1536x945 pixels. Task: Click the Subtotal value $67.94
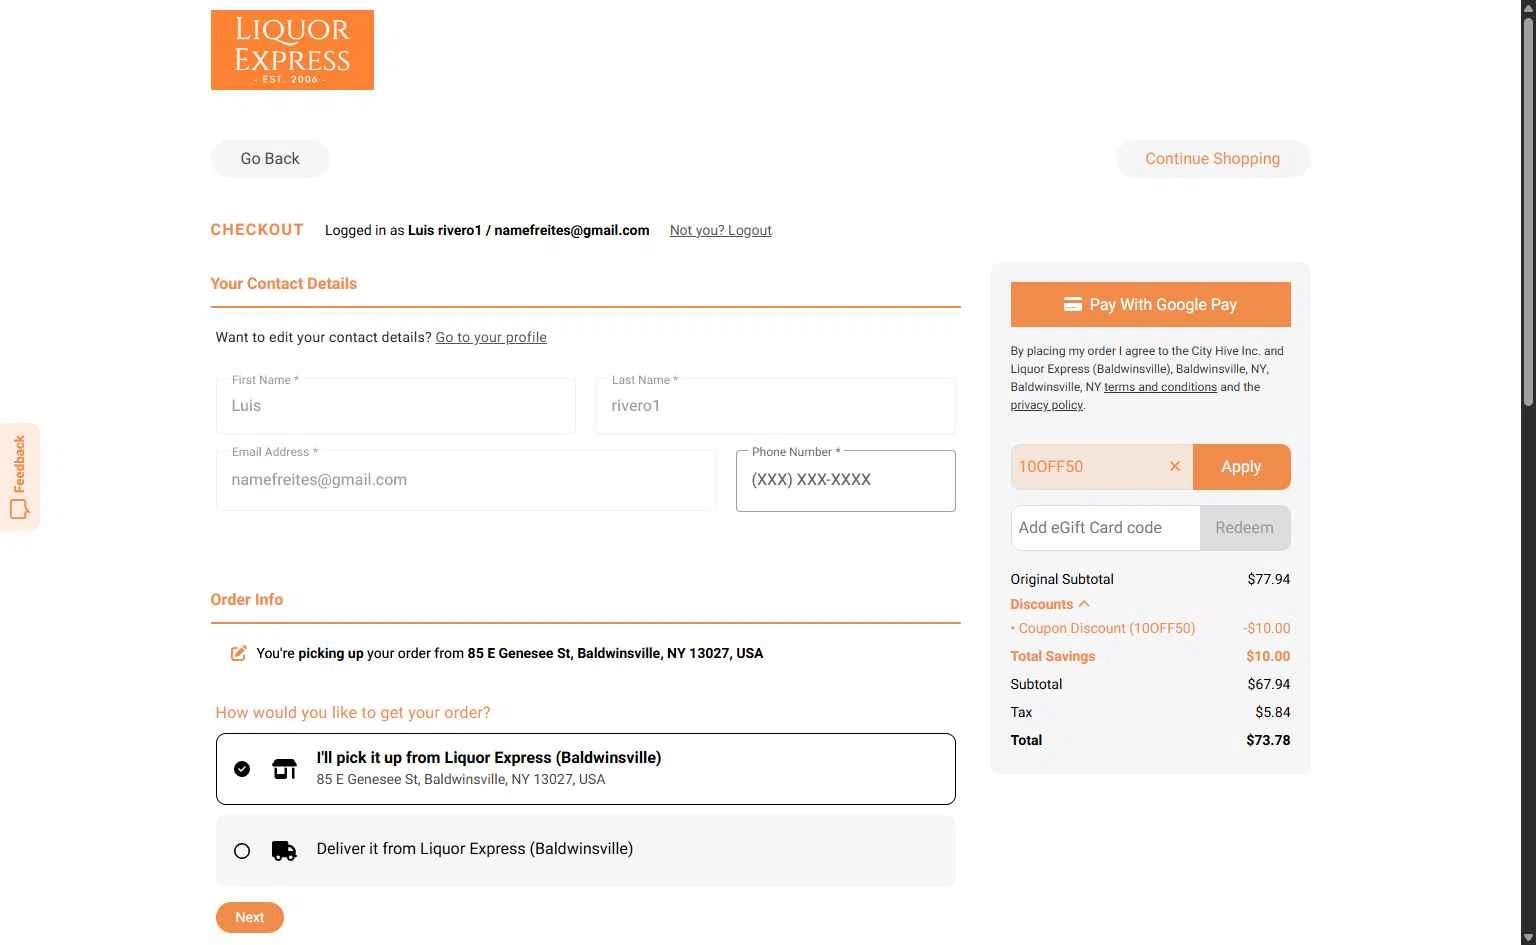click(1268, 684)
